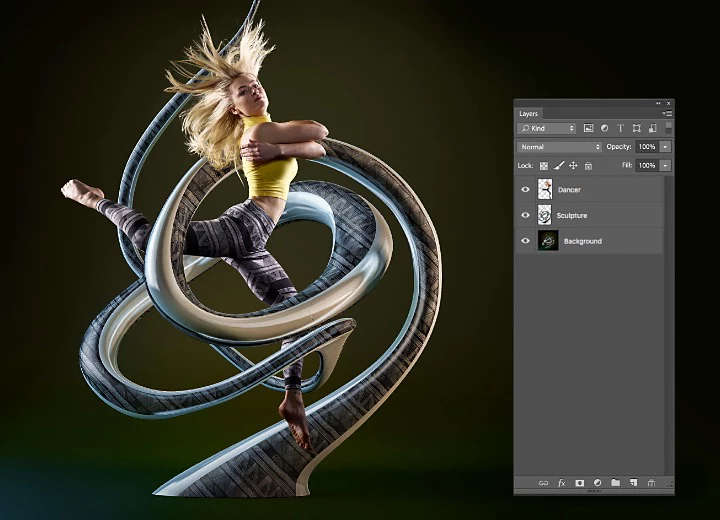This screenshot has height=520, width=720.
Task: Click the delete layer trash icon
Action: [651, 483]
